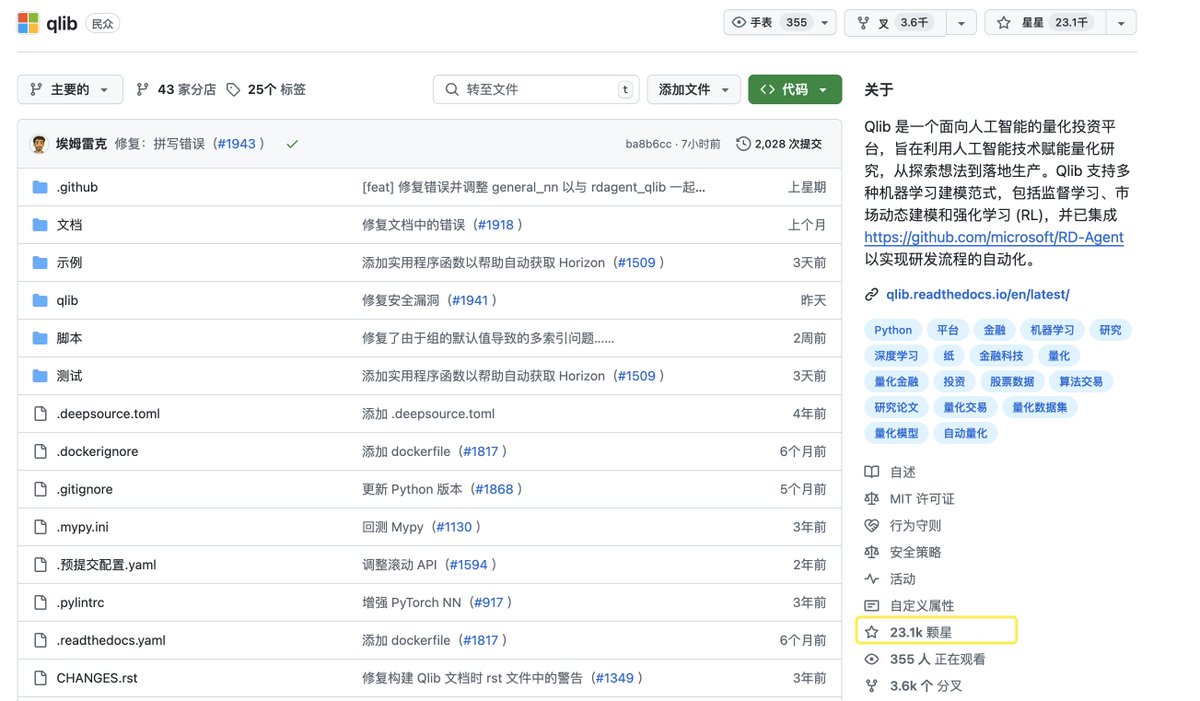1200x701 pixels.
Task: Click the 测试 folder icon
Action: click(x=40, y=376)
